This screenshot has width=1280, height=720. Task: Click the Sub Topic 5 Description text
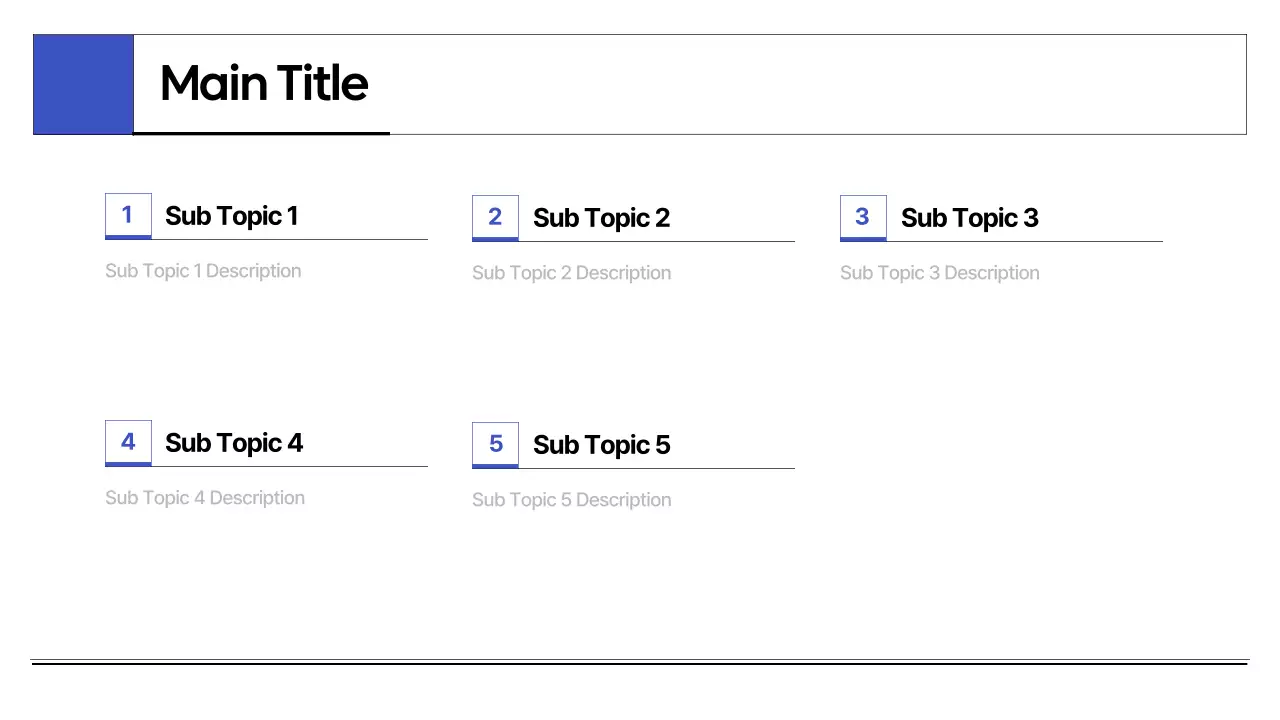pyautogui.click(x=571, y=500)
